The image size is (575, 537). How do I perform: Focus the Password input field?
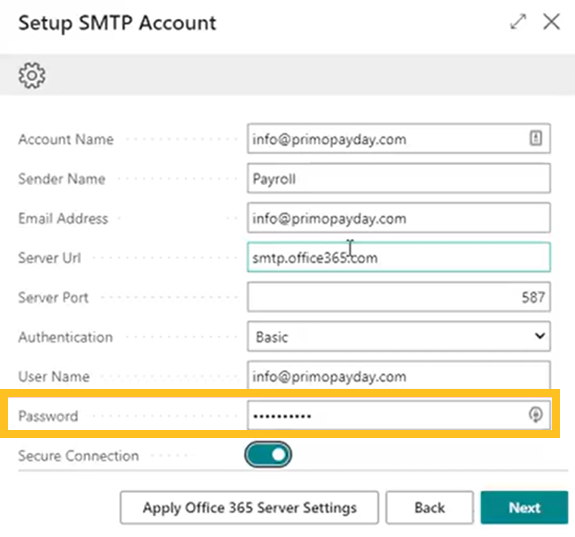(x=399, y=415)
